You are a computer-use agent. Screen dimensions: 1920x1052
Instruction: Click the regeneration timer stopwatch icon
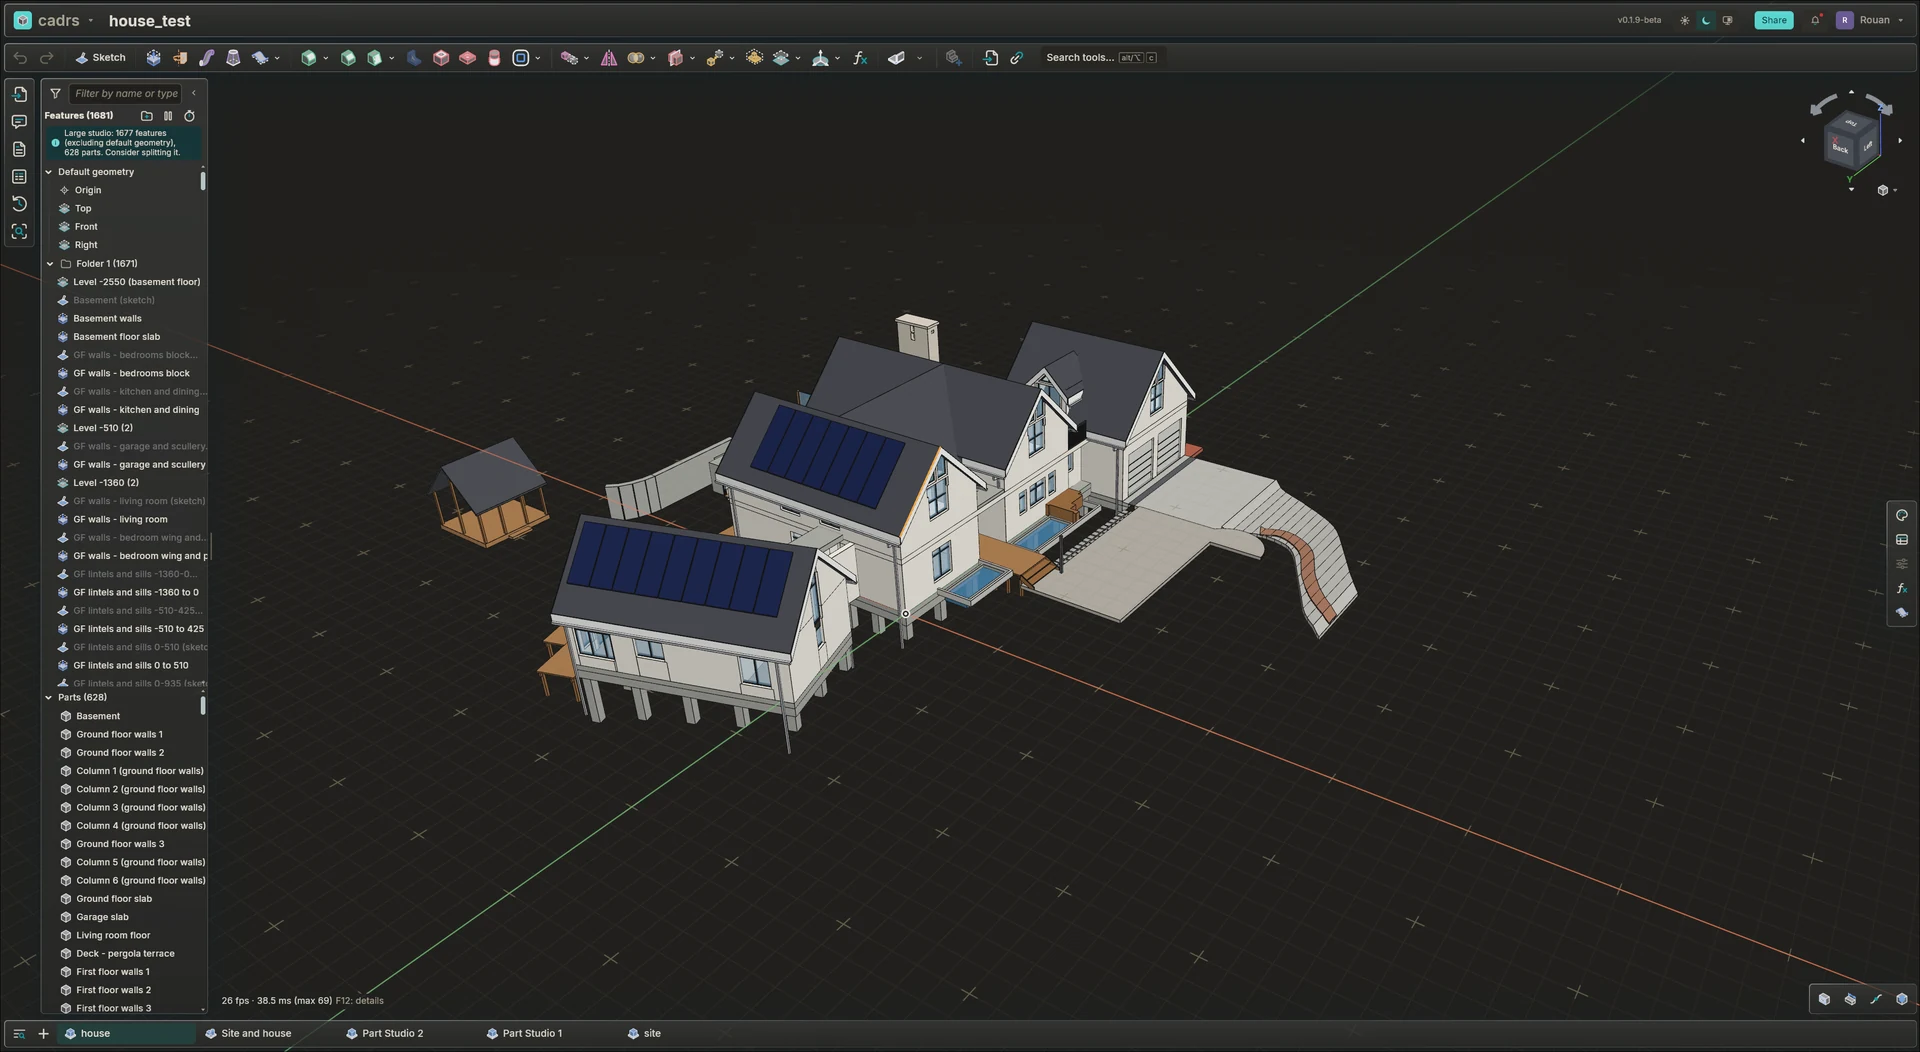[189, 116]
